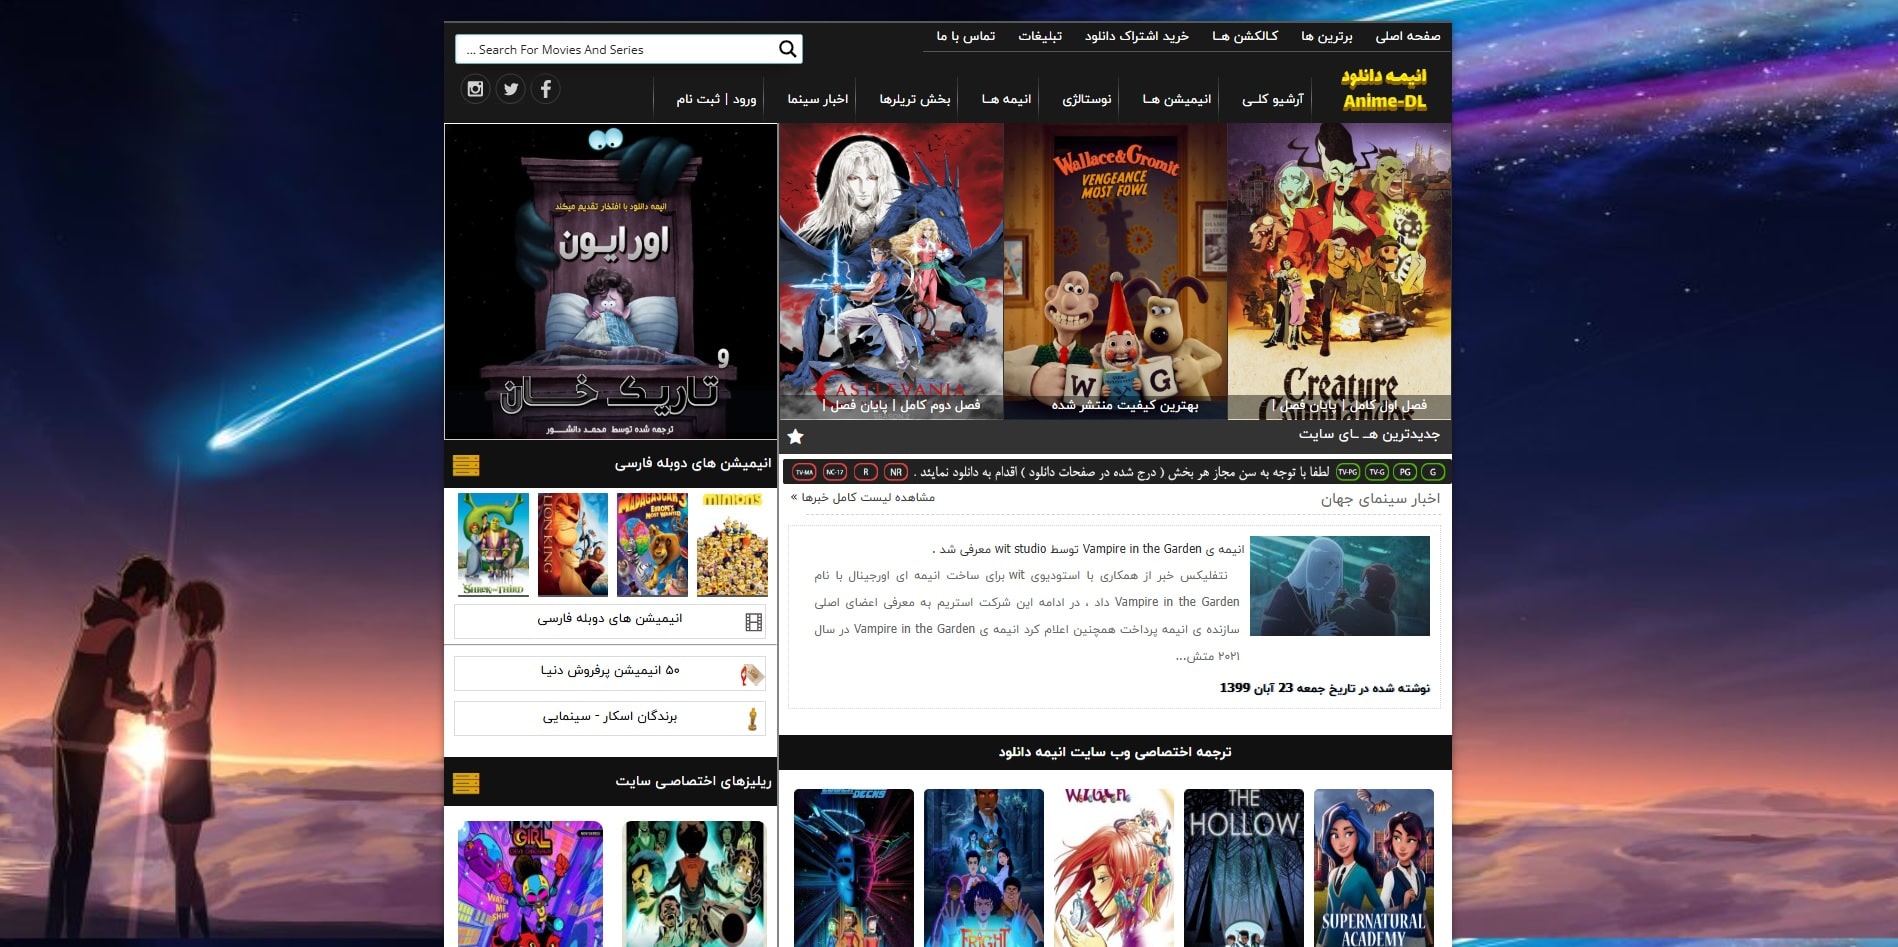Click the TV-PG rating badge

pyautogui.click(x=1348, y=472)
